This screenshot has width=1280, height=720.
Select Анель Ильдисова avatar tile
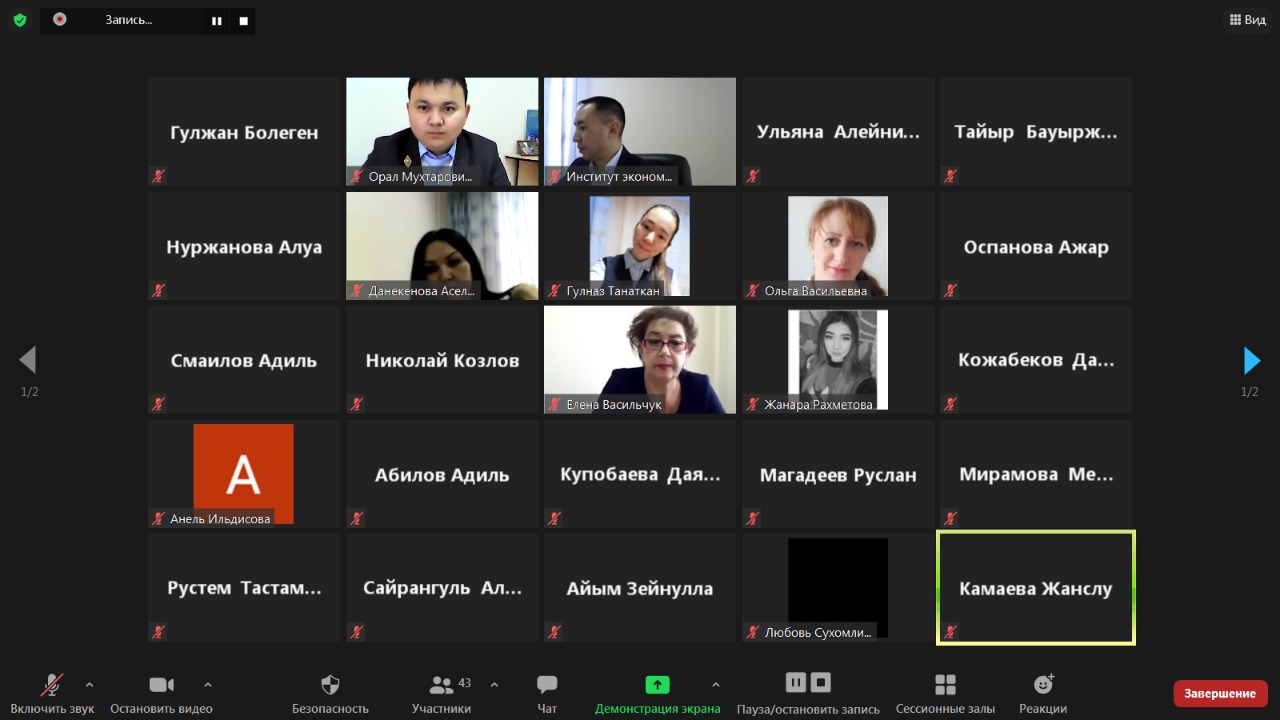[x=244, y=474]
